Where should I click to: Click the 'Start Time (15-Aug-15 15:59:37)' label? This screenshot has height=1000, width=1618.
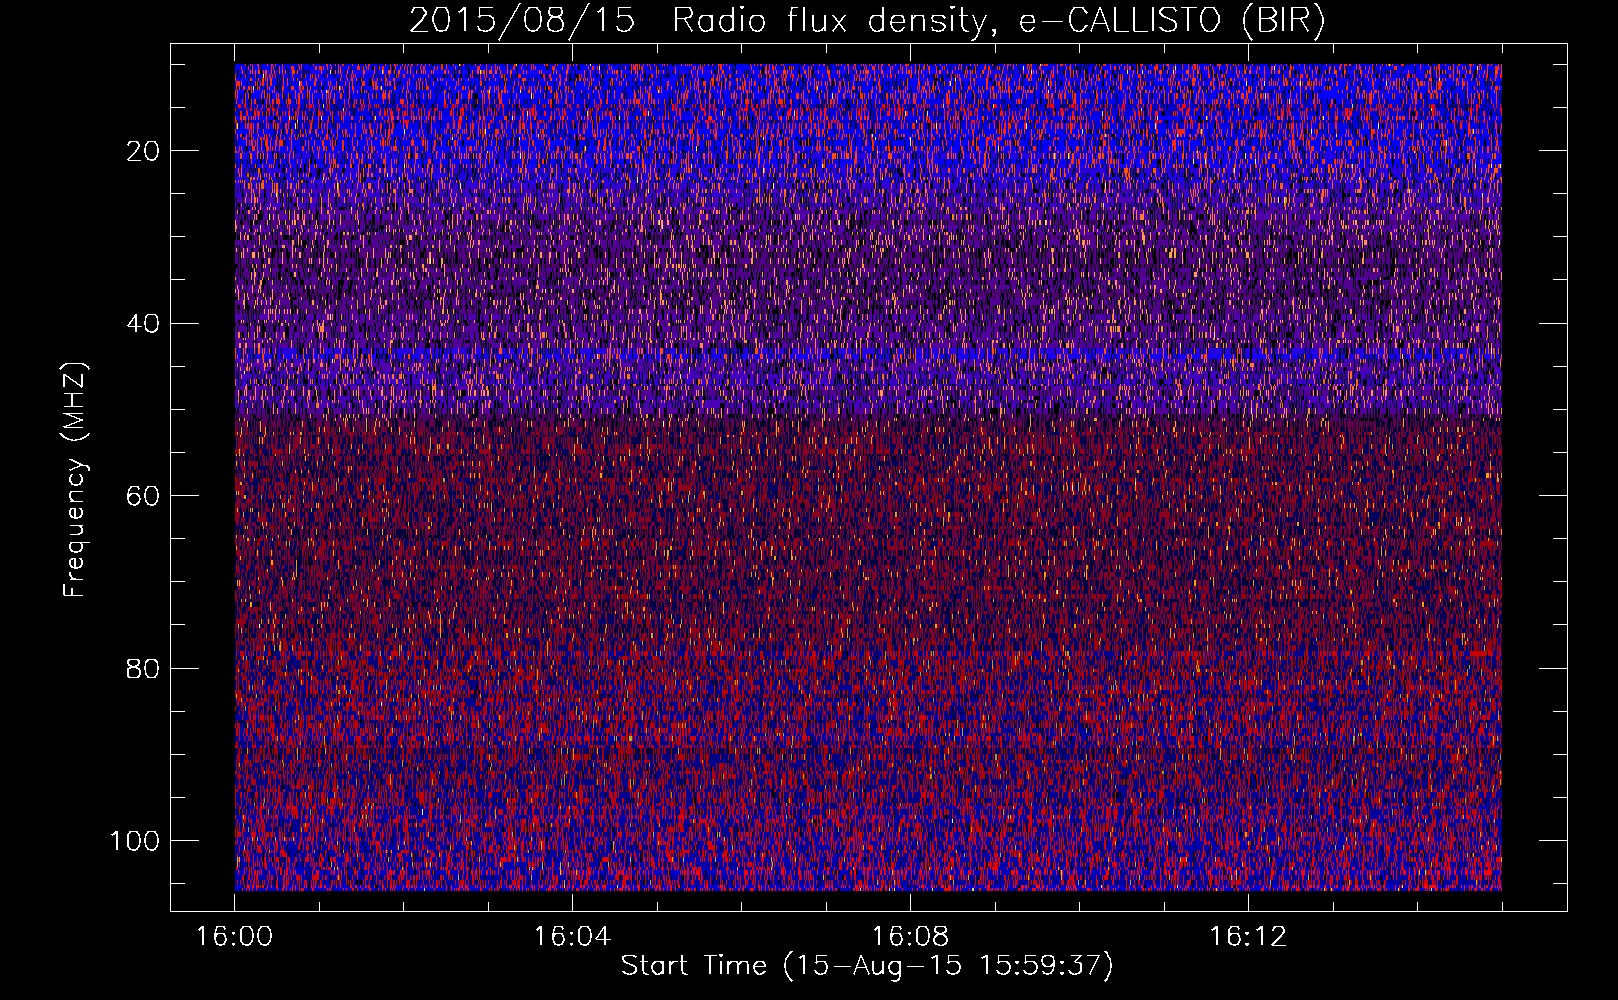pos(867,966)
